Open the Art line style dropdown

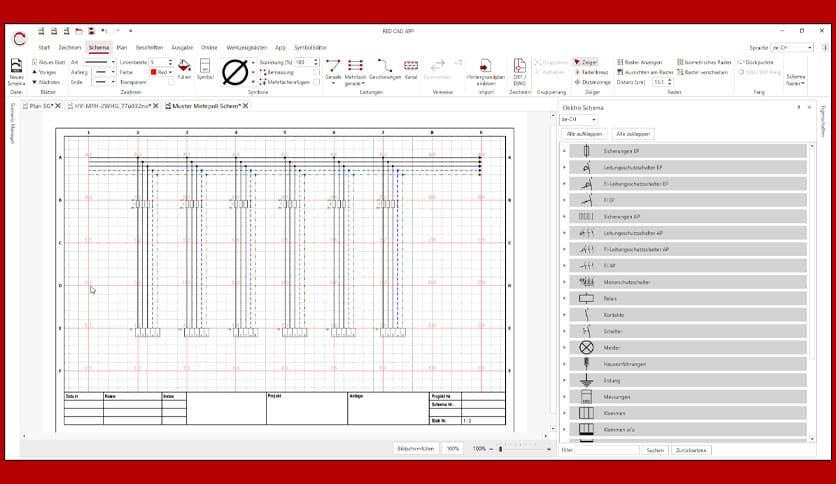113,62
